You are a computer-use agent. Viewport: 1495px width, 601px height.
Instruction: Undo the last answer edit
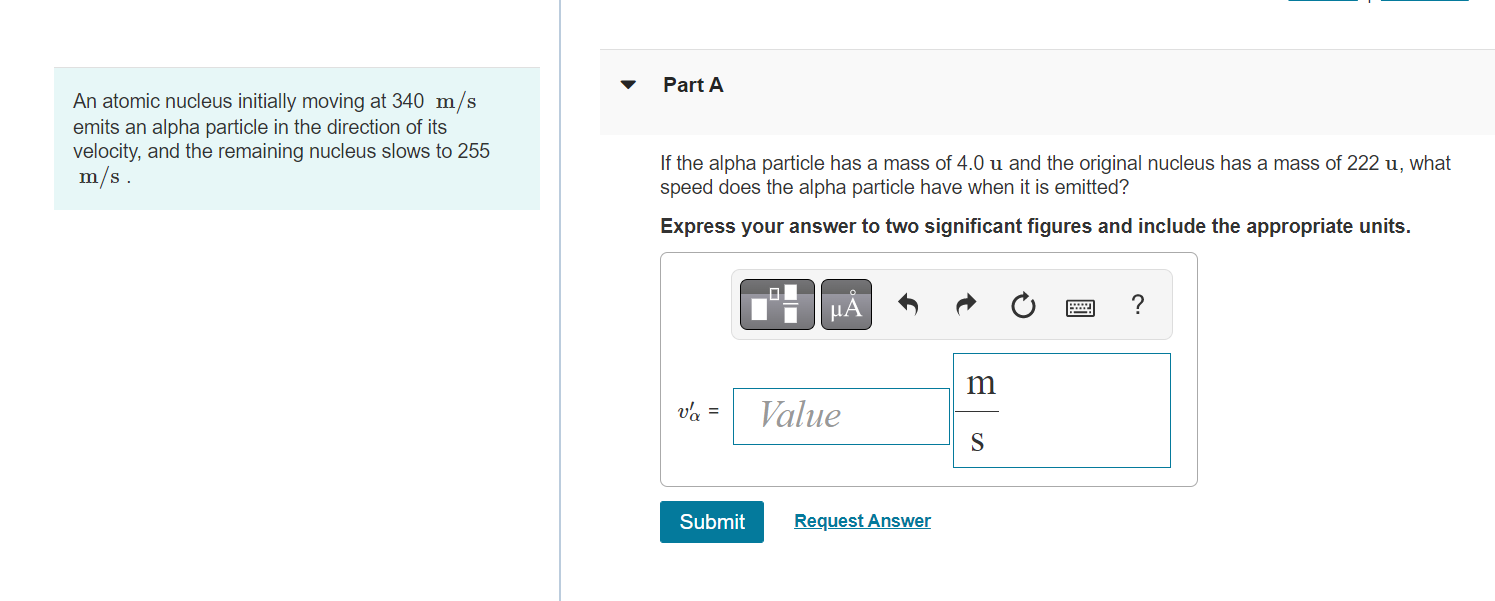[907, 304]
